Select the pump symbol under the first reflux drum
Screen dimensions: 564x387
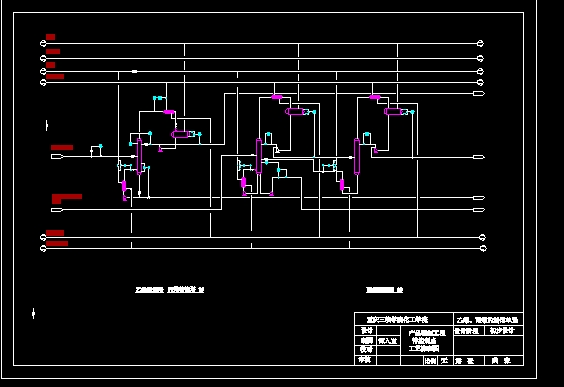tap(160, 149)
